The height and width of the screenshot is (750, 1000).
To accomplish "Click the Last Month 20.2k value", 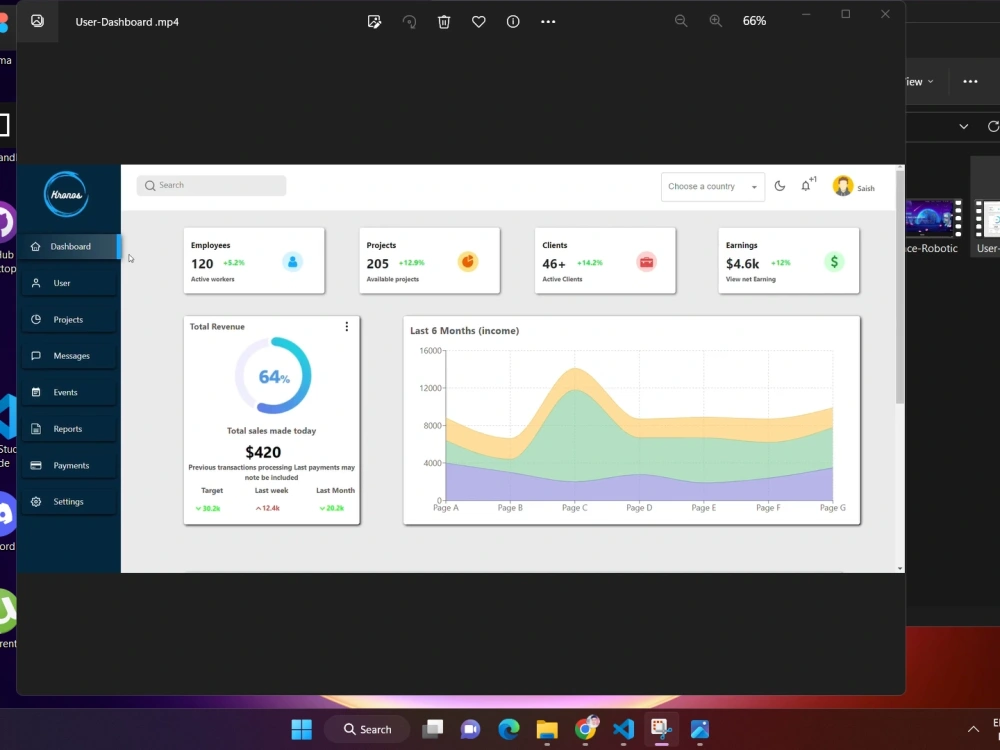I will (x=332, y=508).
